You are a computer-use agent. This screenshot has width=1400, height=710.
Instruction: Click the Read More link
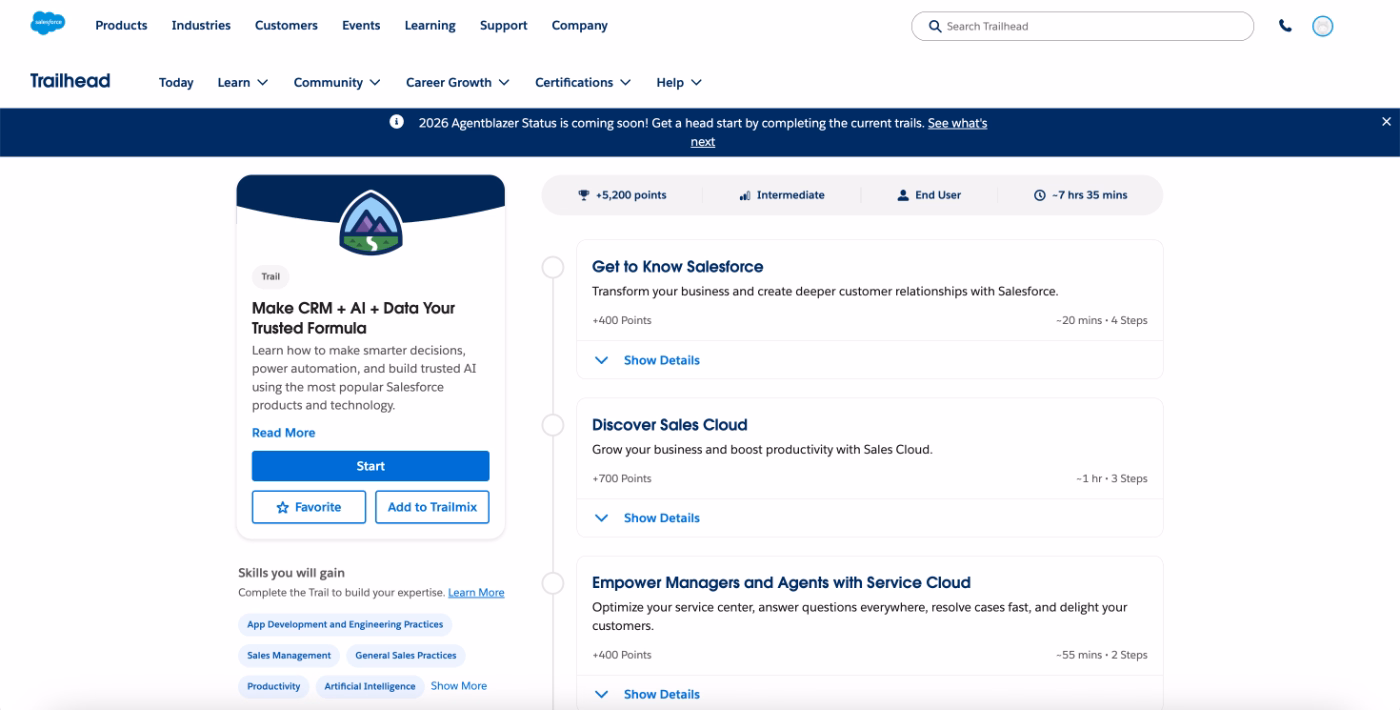[x=283, y=433]
